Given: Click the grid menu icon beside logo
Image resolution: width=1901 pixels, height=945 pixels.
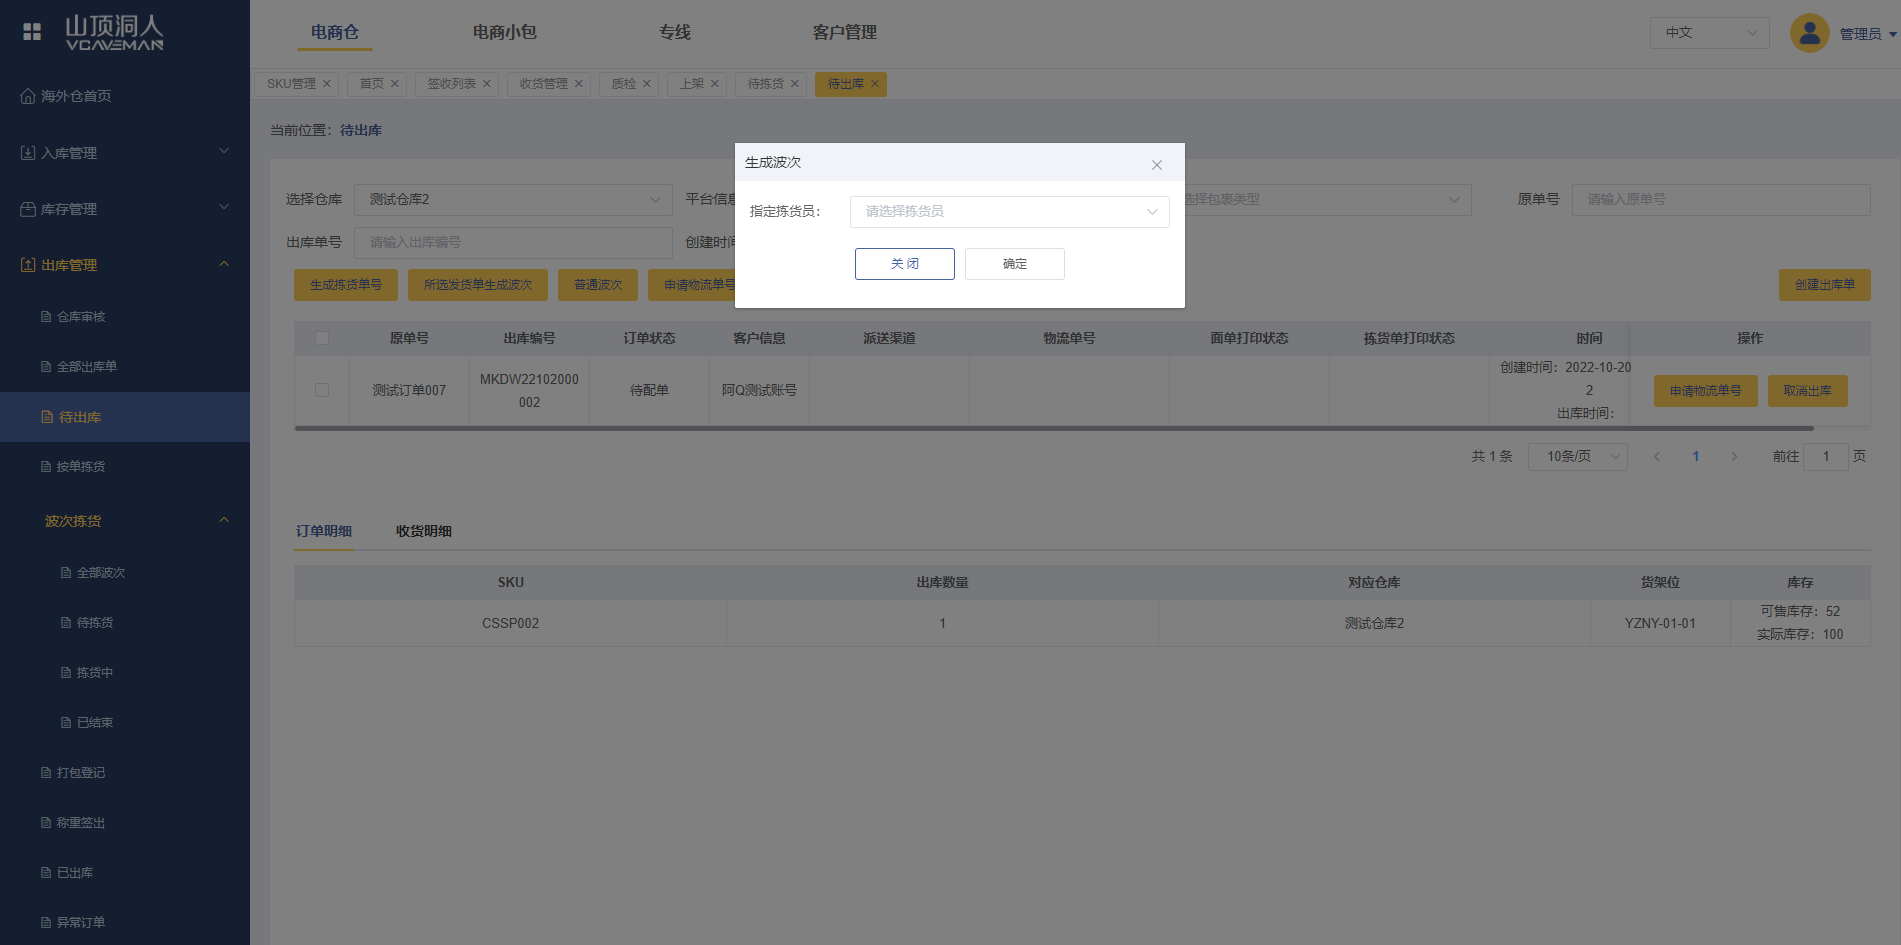Looking at the screenshot, I should pyautogui.click(x=32, y=32).
